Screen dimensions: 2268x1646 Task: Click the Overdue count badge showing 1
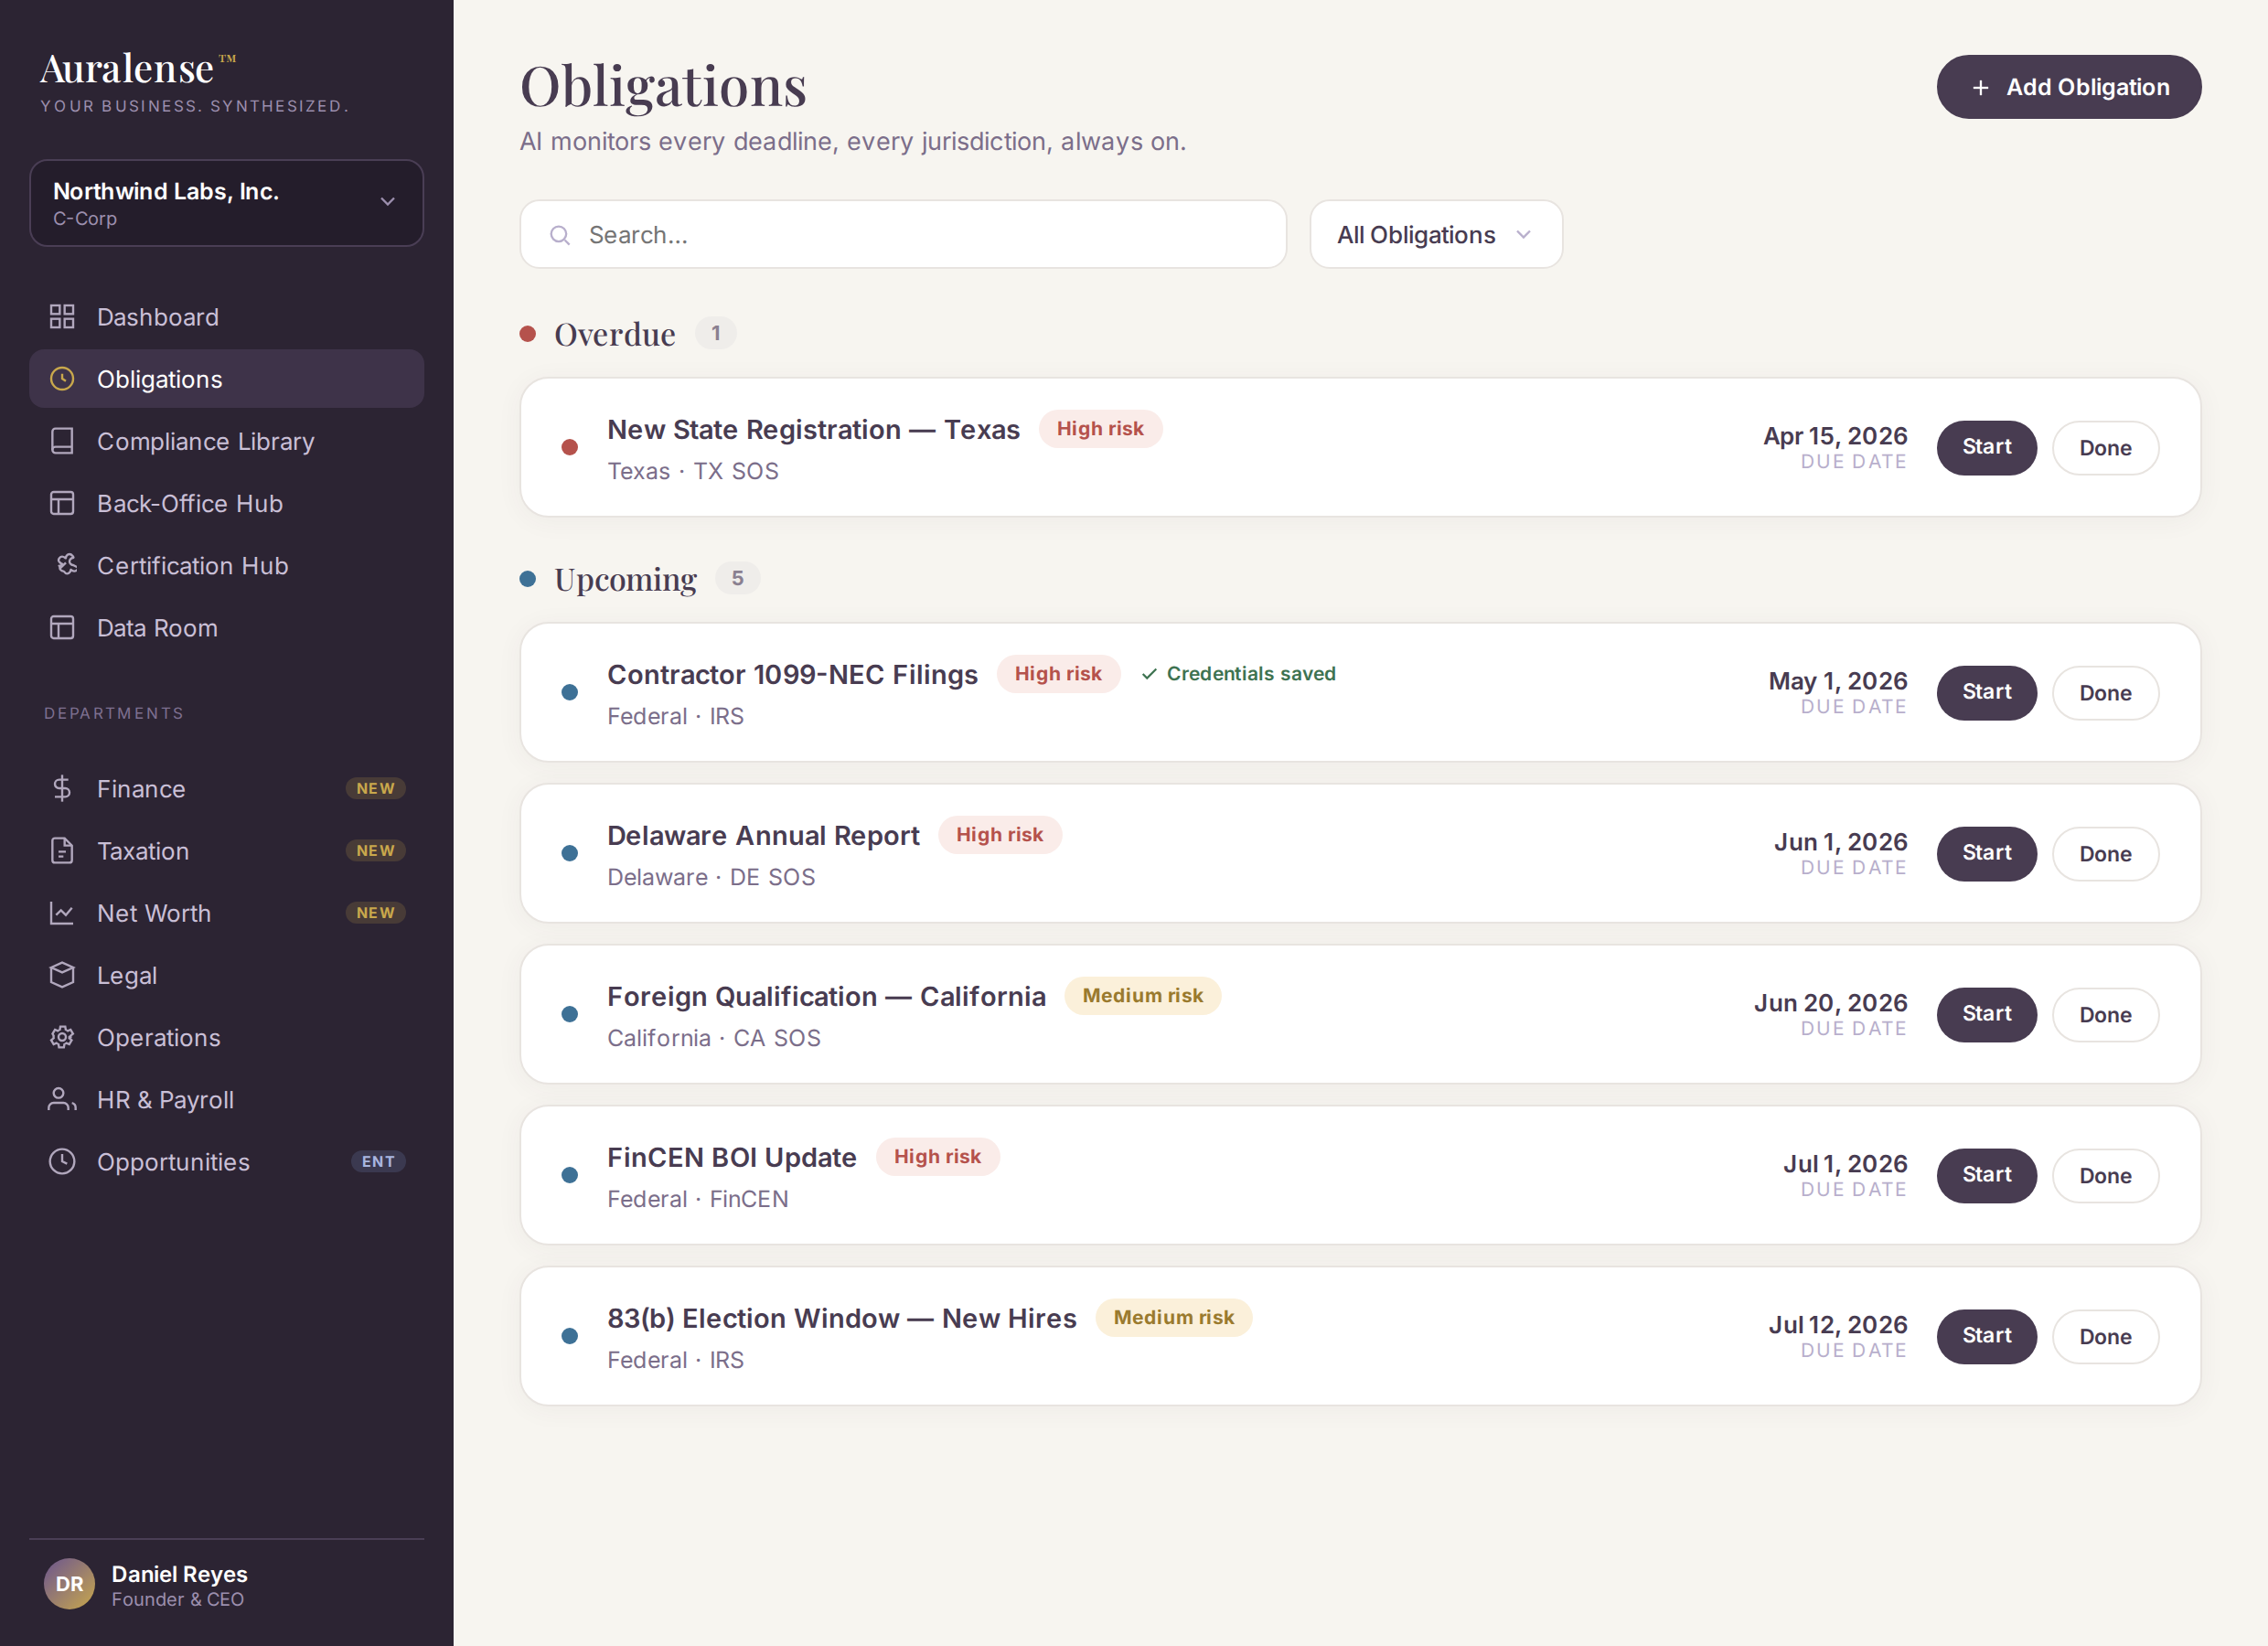(x=716, y=333)
